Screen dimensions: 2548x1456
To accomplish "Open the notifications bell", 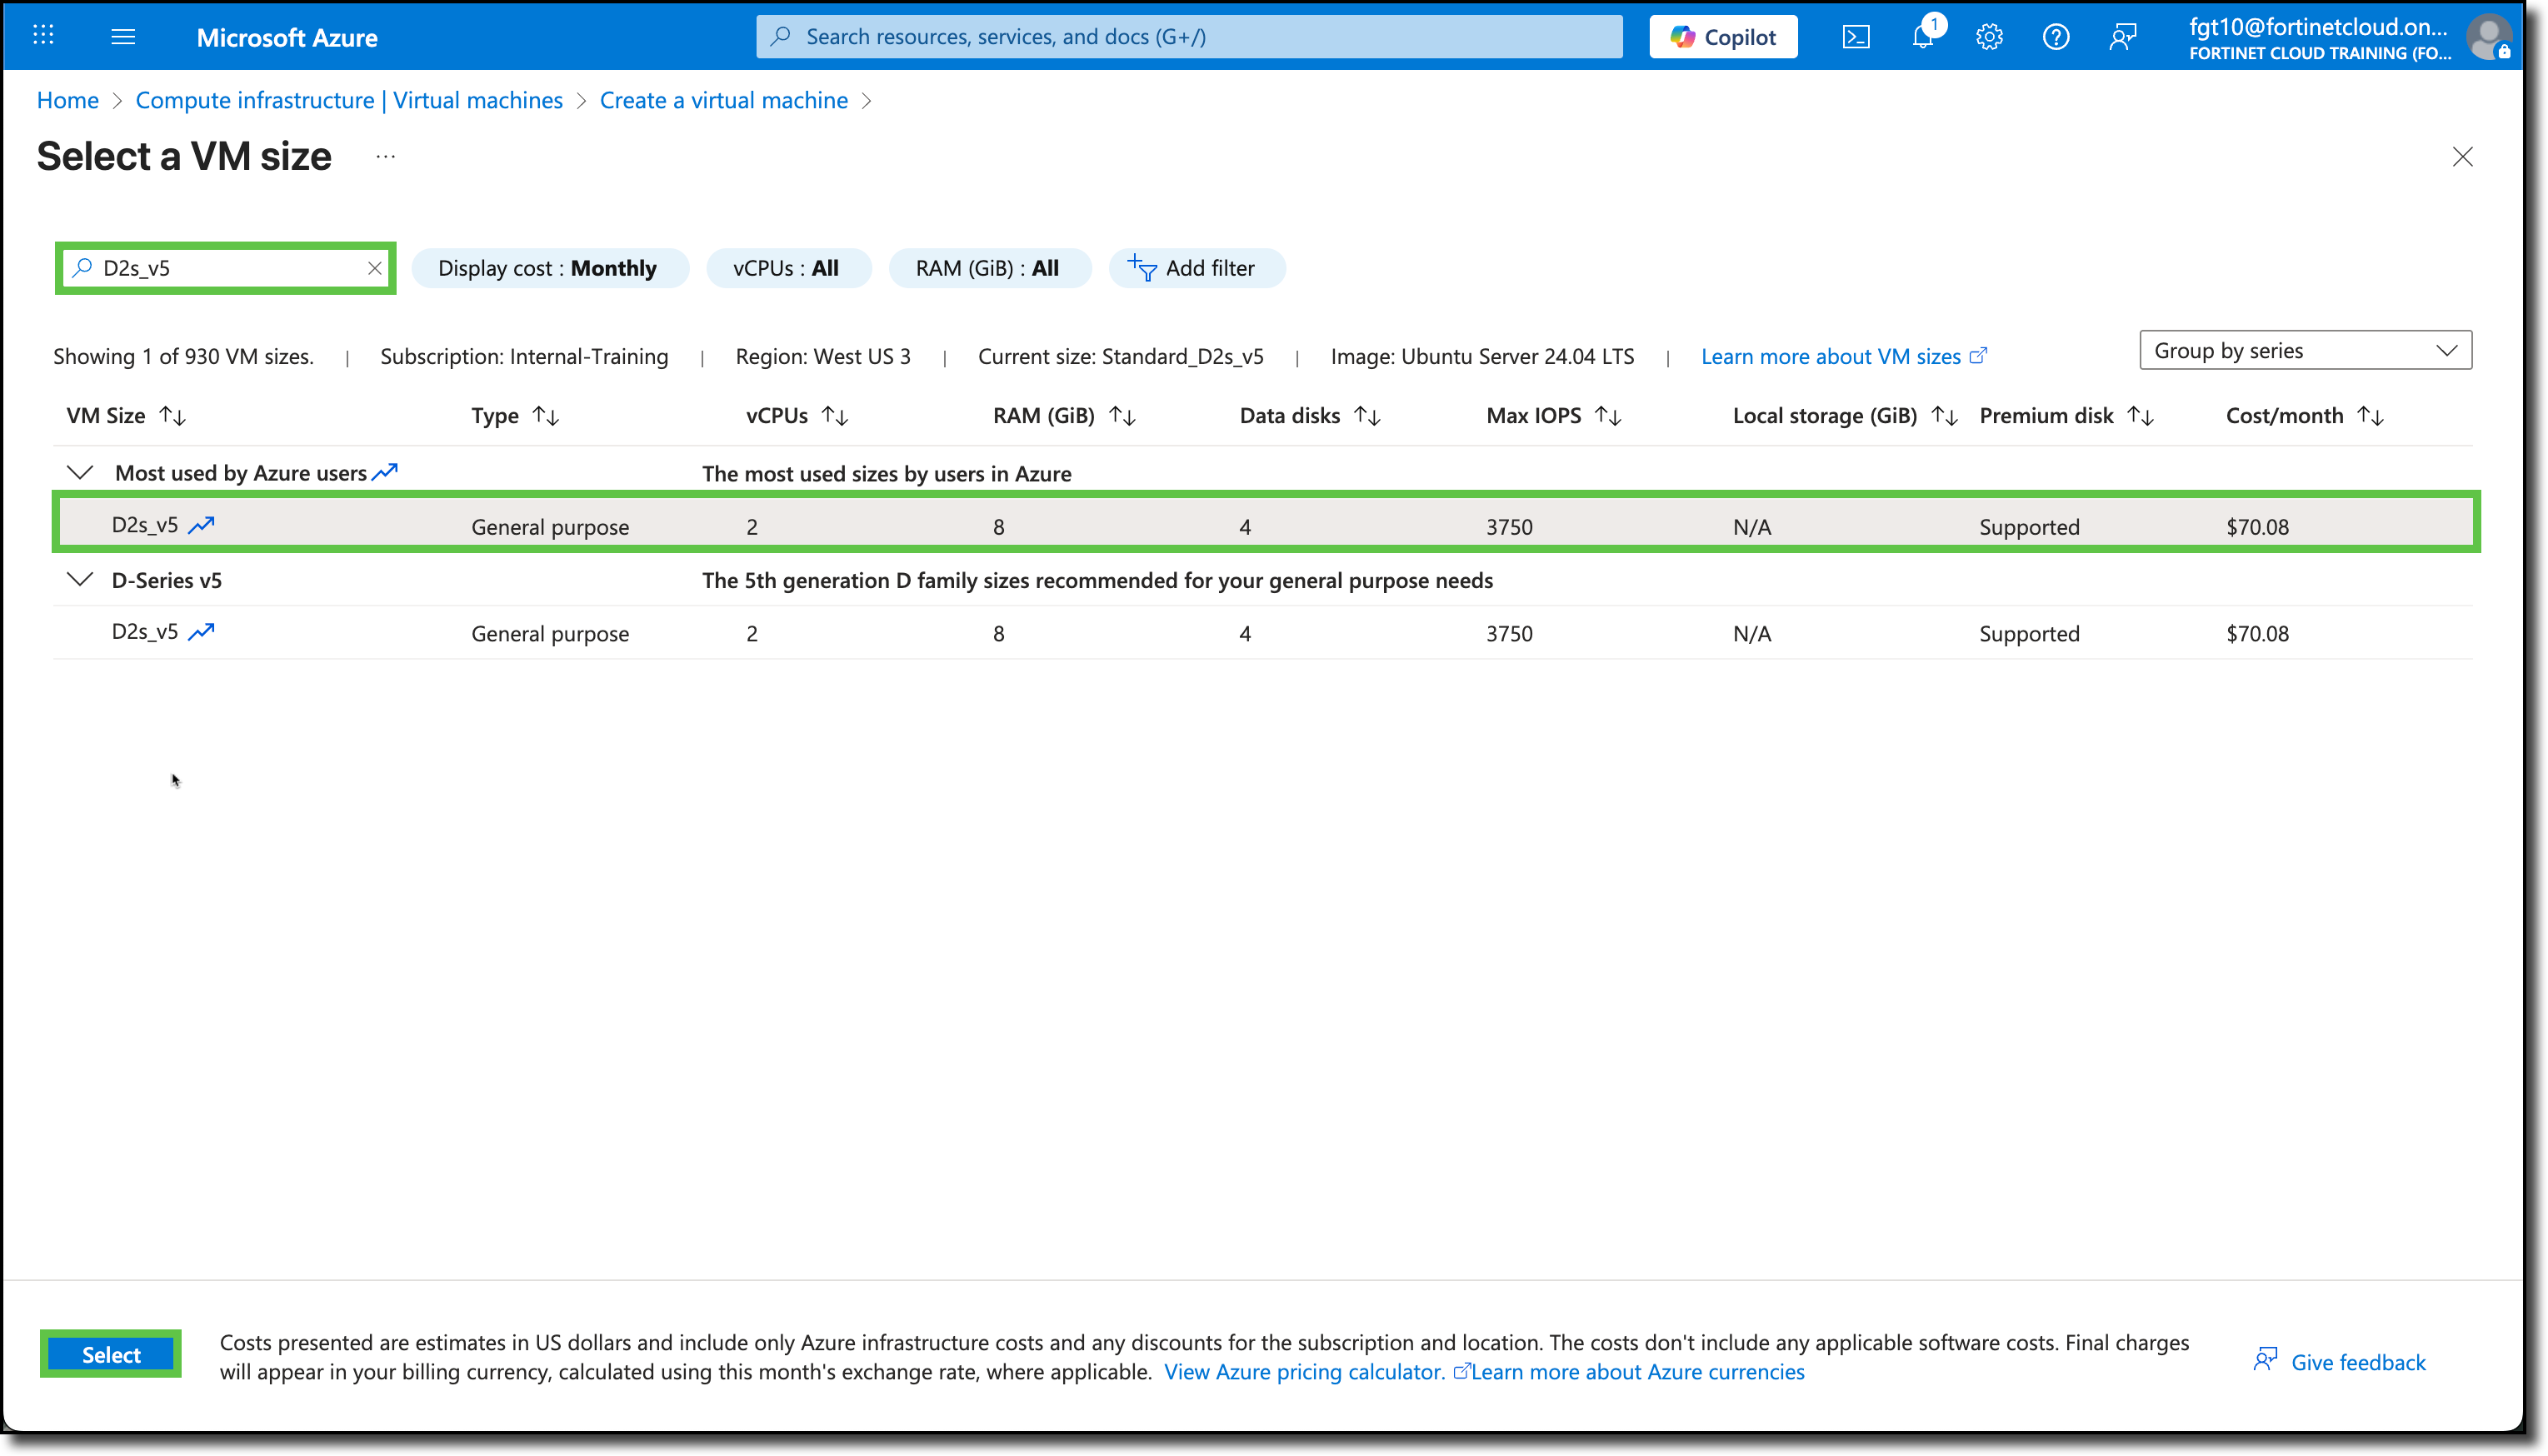I will point(1922,36).
